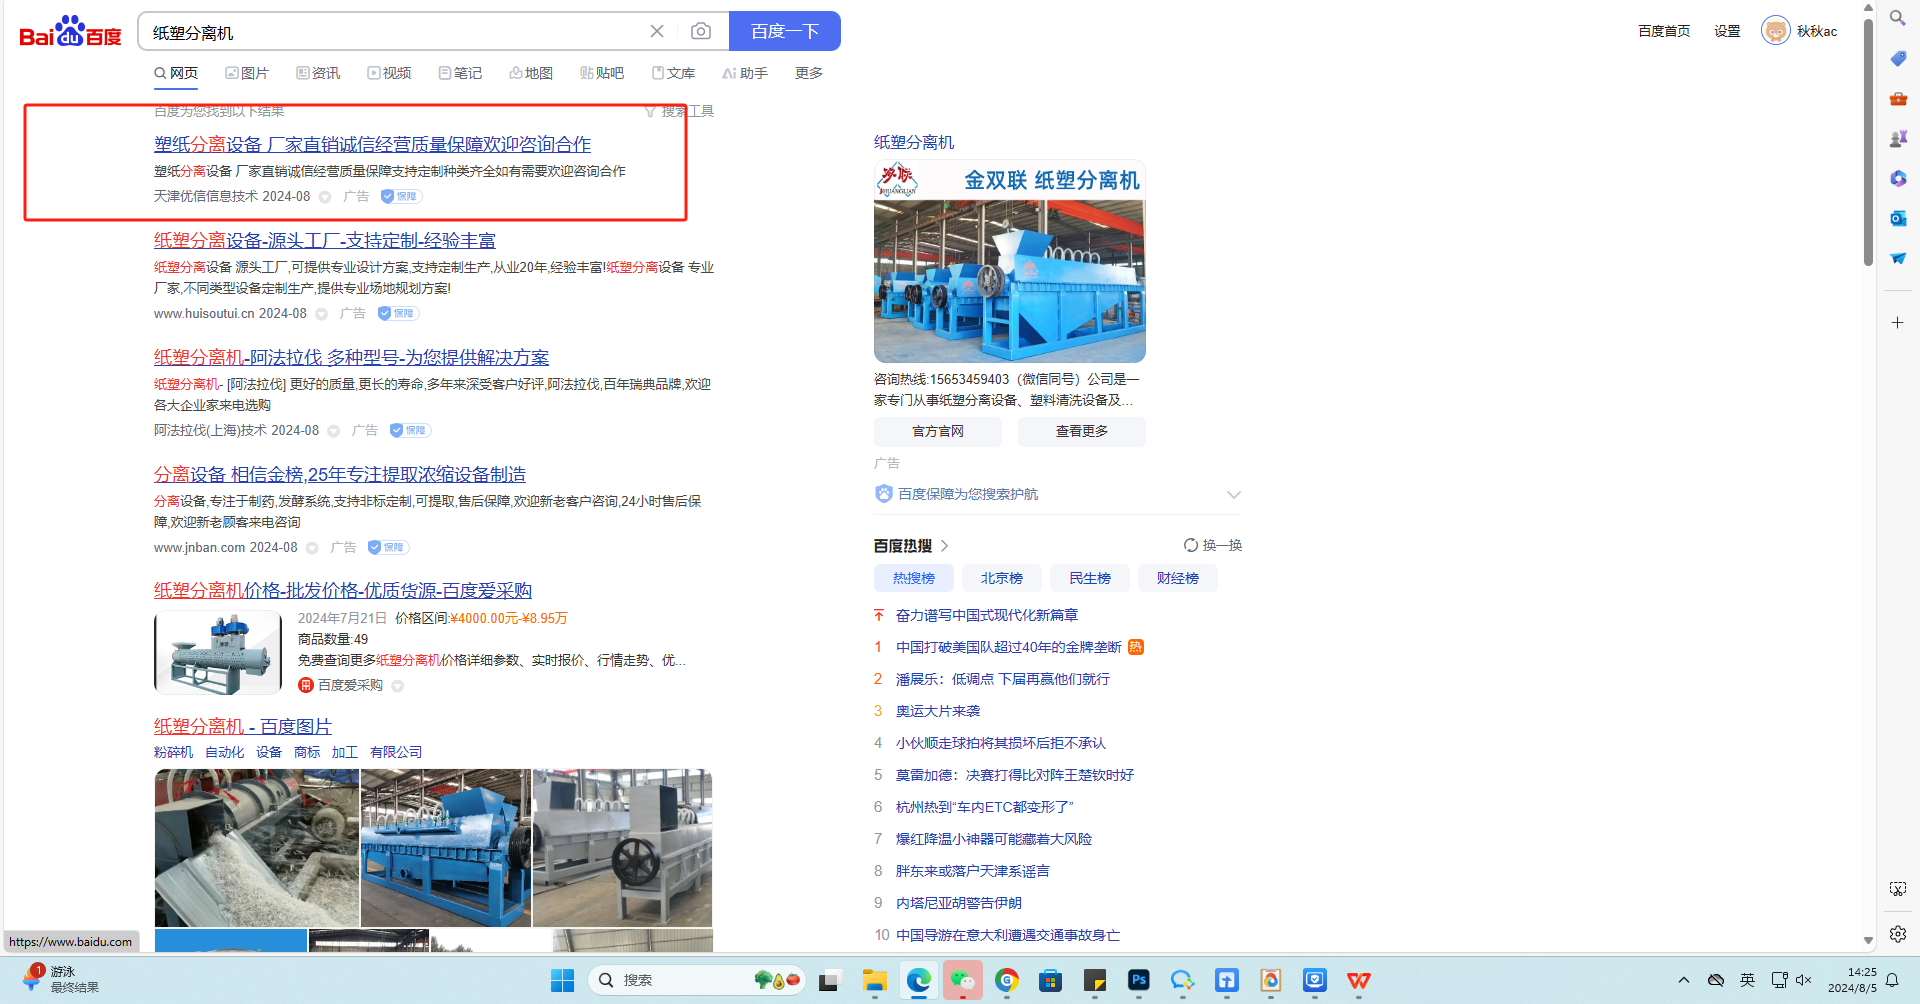Switch to the 地图 search tab
Screen dimensions: 1920x1004
point(531,73)
